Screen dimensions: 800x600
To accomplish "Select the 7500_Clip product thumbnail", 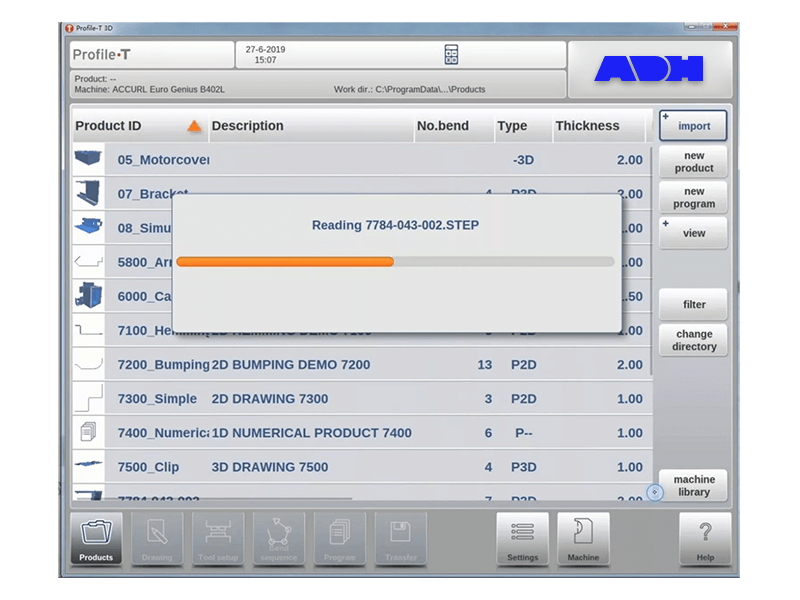I will [x=91, y=467].
